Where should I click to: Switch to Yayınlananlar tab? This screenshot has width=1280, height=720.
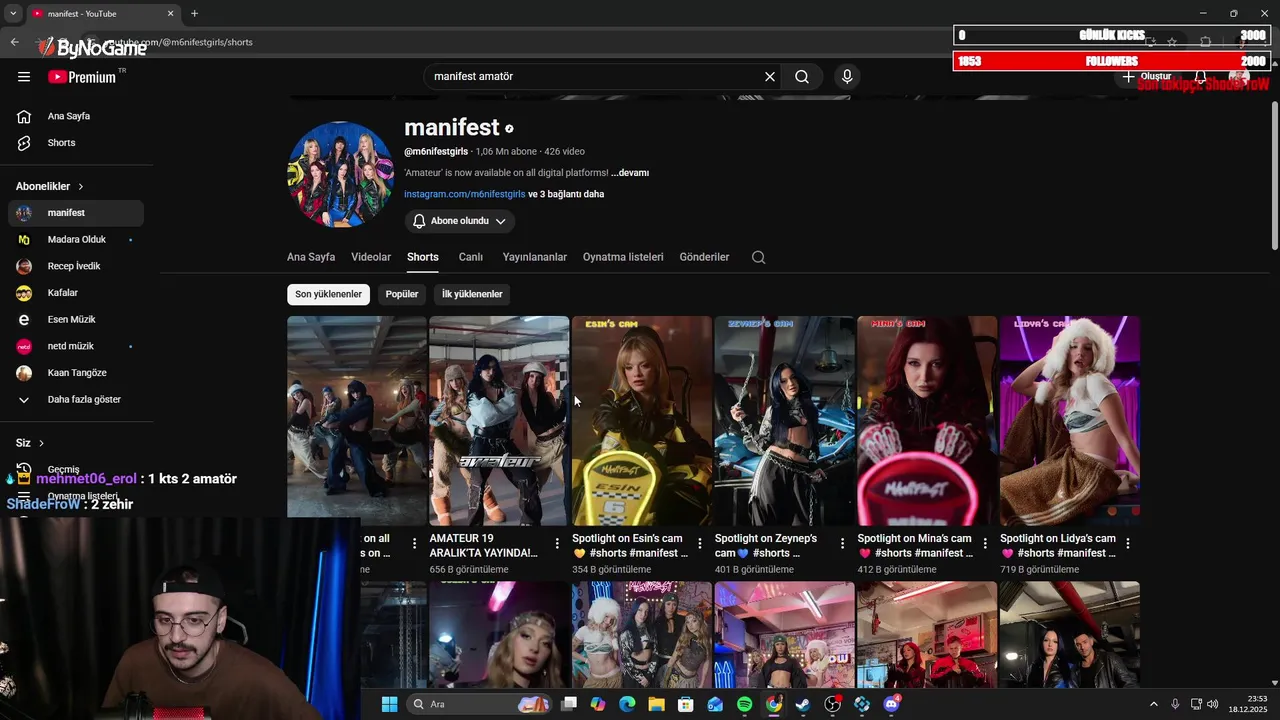(x=535, y=257)
